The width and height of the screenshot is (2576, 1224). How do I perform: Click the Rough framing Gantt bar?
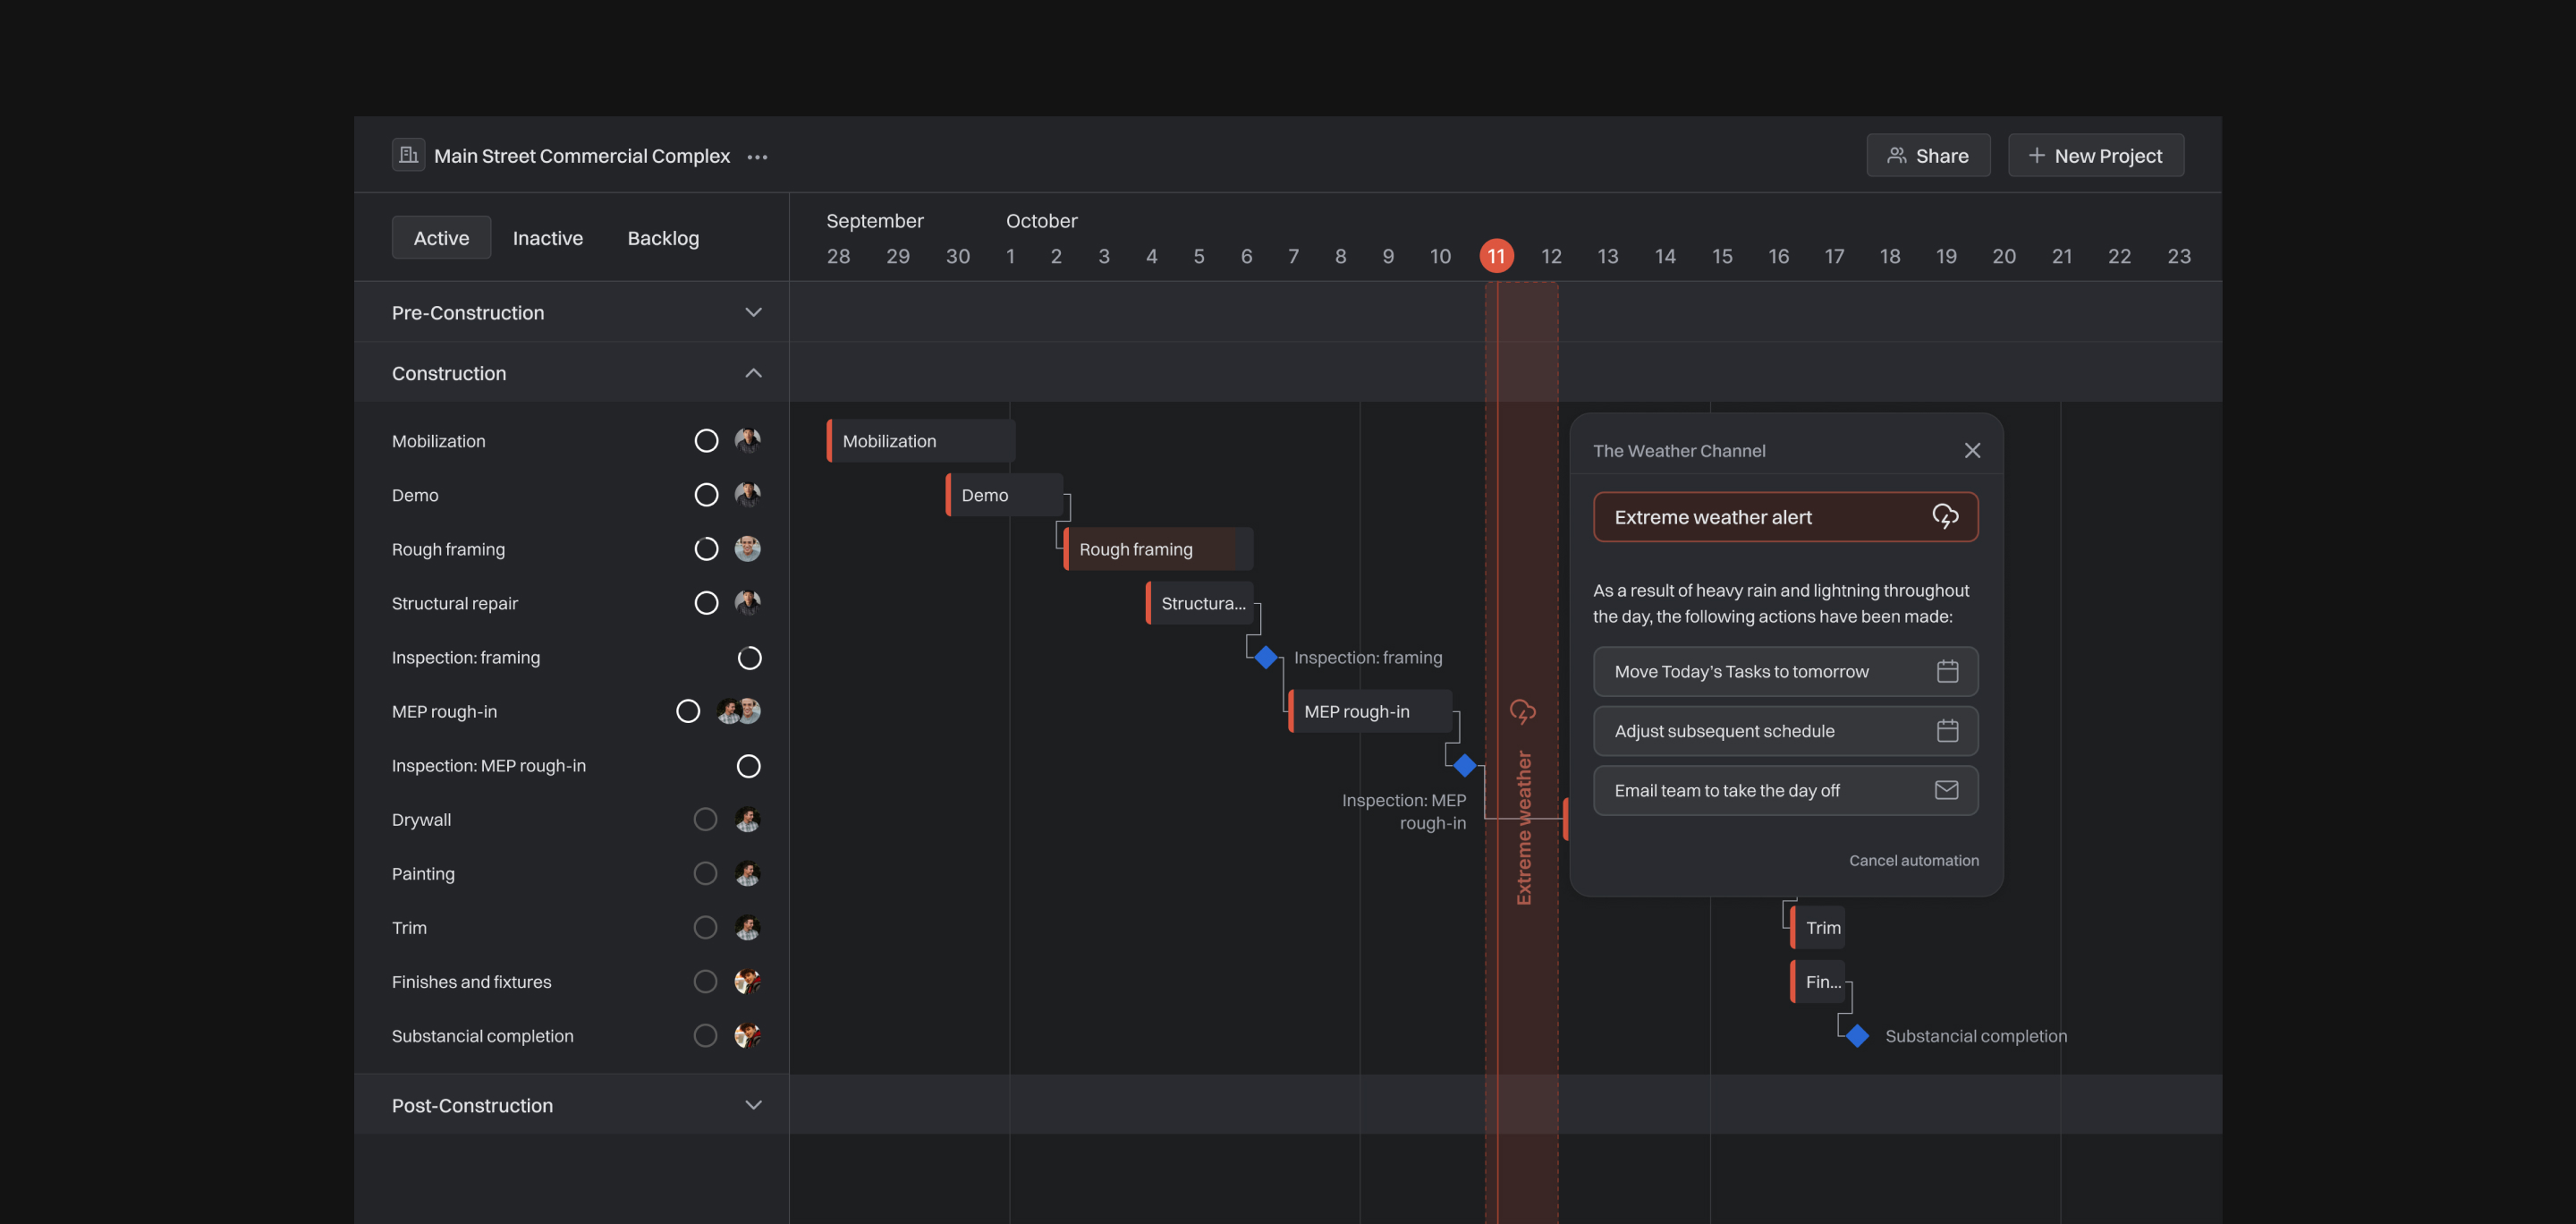coord(1158,549)
